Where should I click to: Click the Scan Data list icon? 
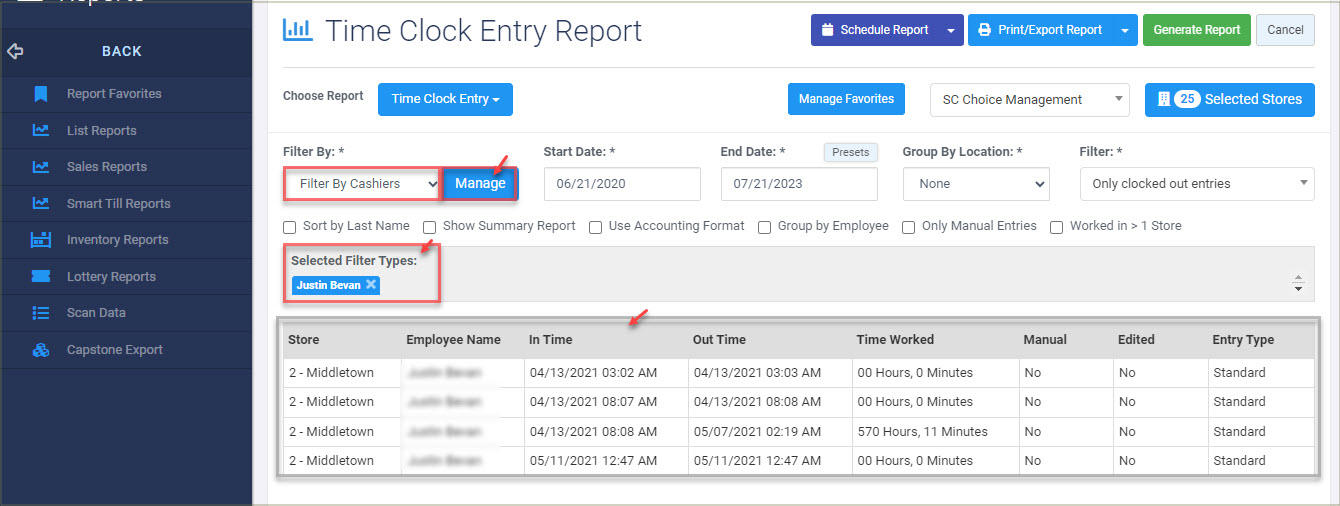[x=41, y=313]
